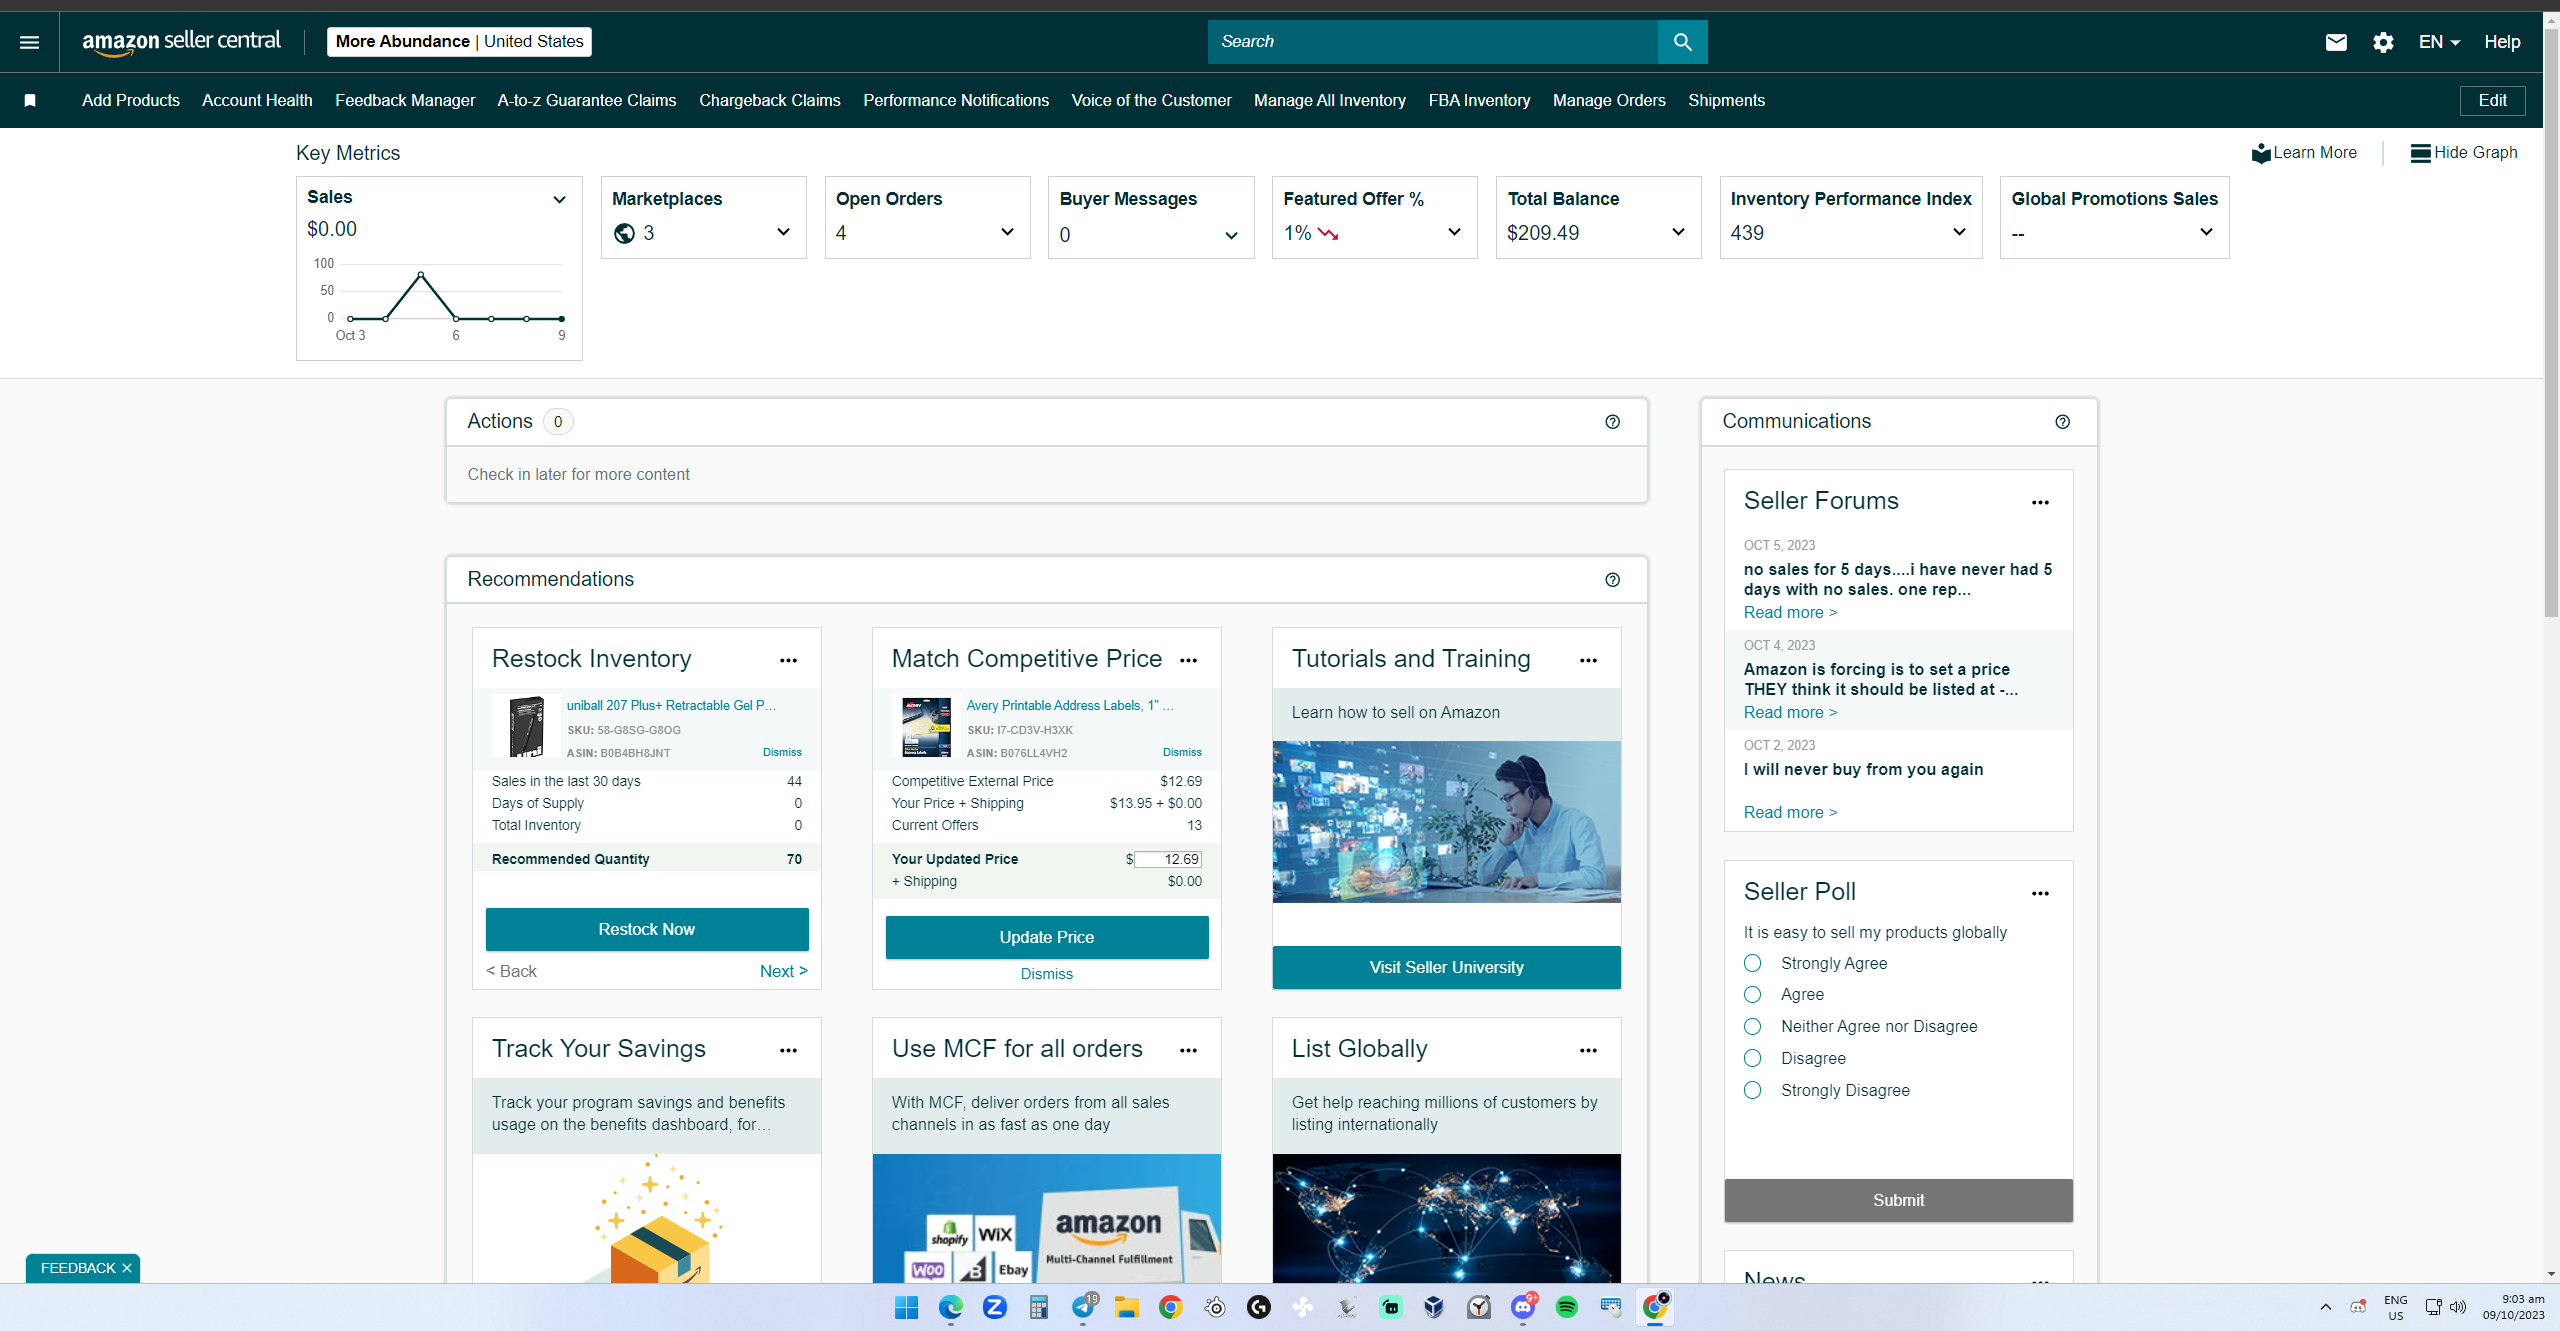Open Zoom from the taskbar

pos(994,1307)
